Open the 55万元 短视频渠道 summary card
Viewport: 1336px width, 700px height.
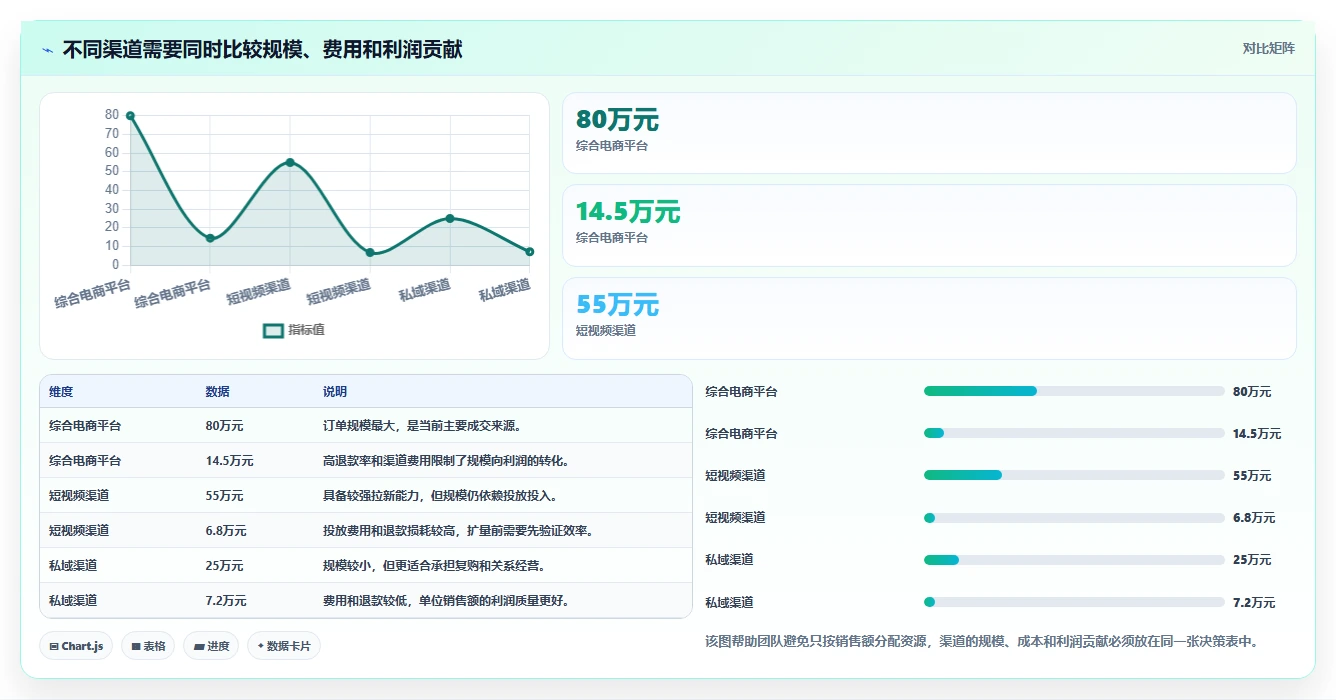929,318
